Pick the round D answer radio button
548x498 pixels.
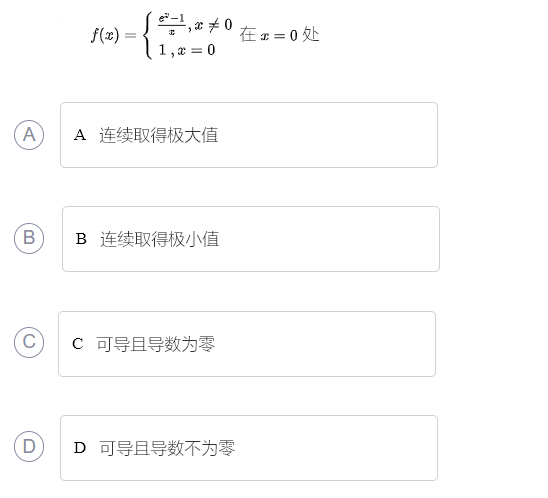(x=29, y=446)
